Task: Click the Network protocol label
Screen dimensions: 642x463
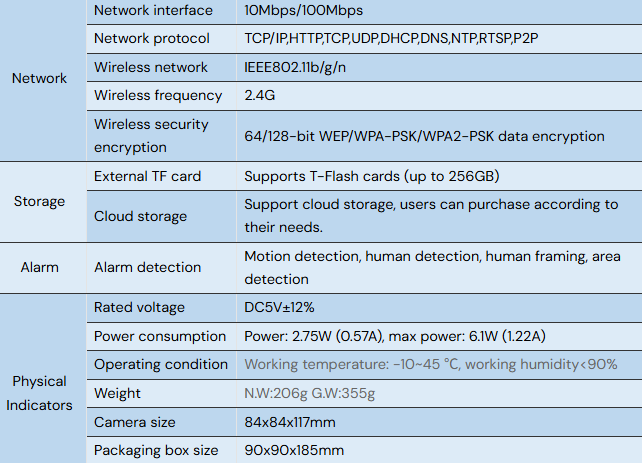Action: pyautogui.click(x=151, y=38)
